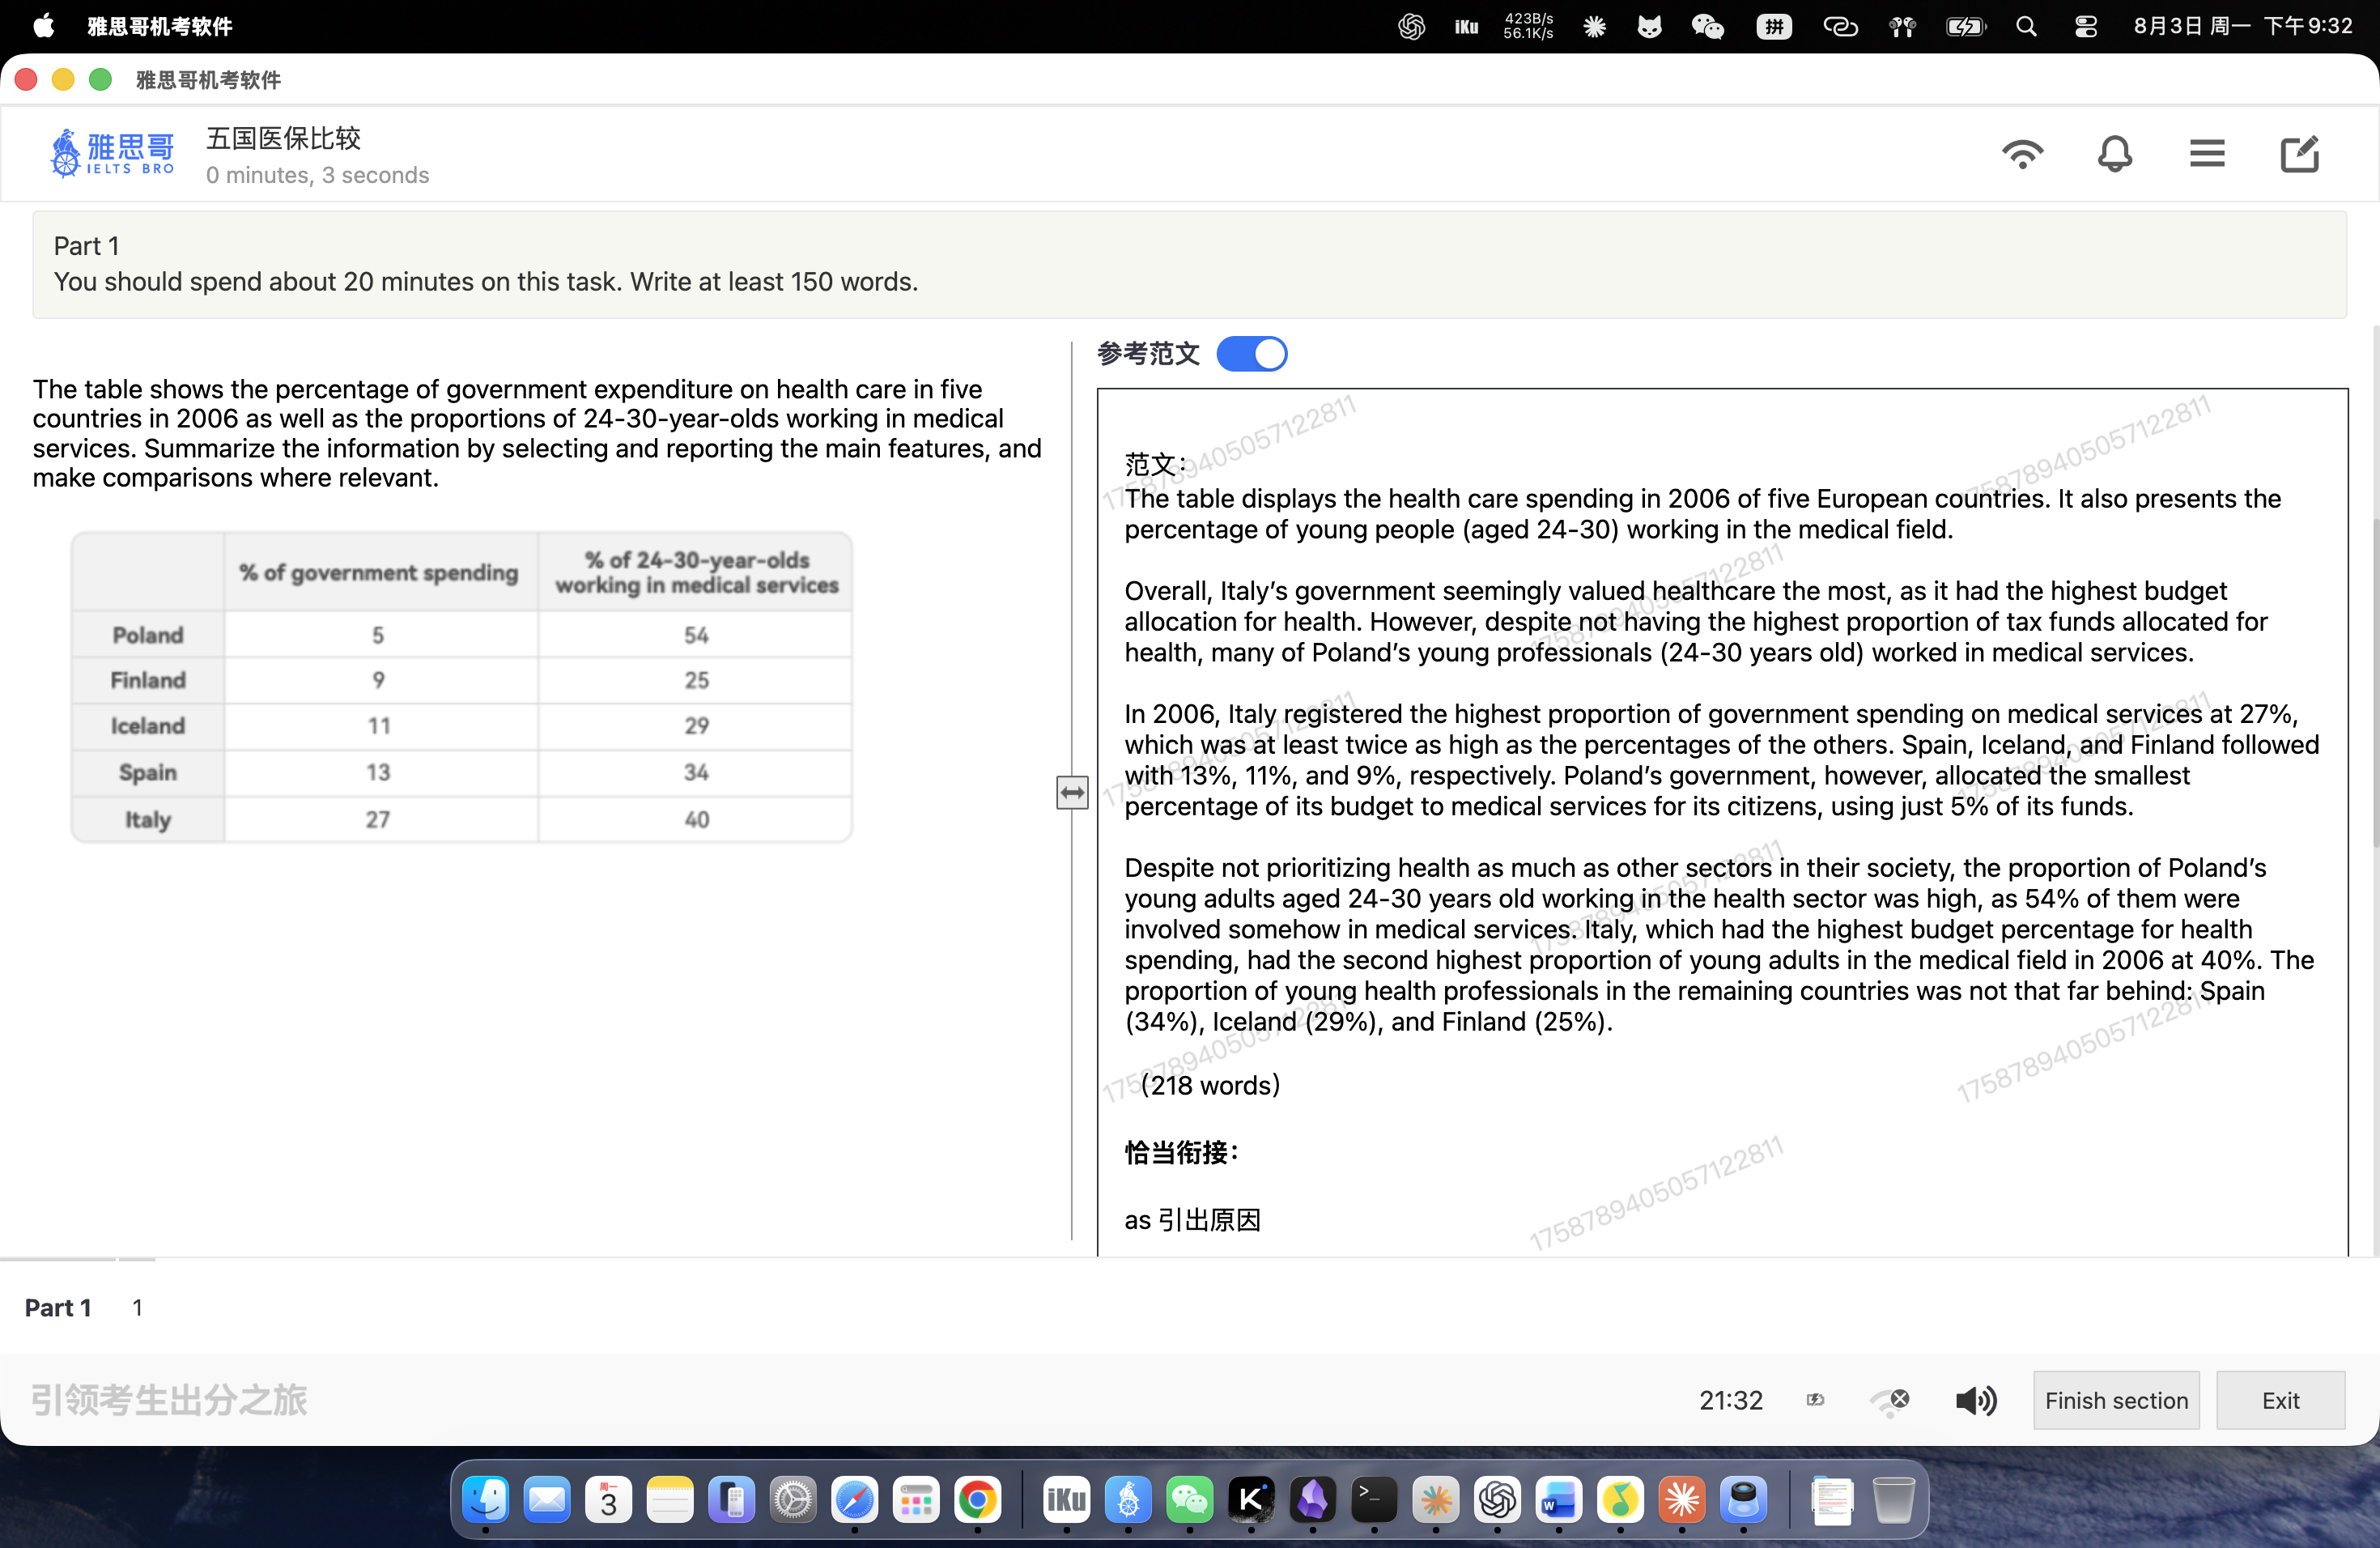Toggle the 参考范文 switch off
Viewport: 2380px width, 1548px height.
[x=1251, y=353]
